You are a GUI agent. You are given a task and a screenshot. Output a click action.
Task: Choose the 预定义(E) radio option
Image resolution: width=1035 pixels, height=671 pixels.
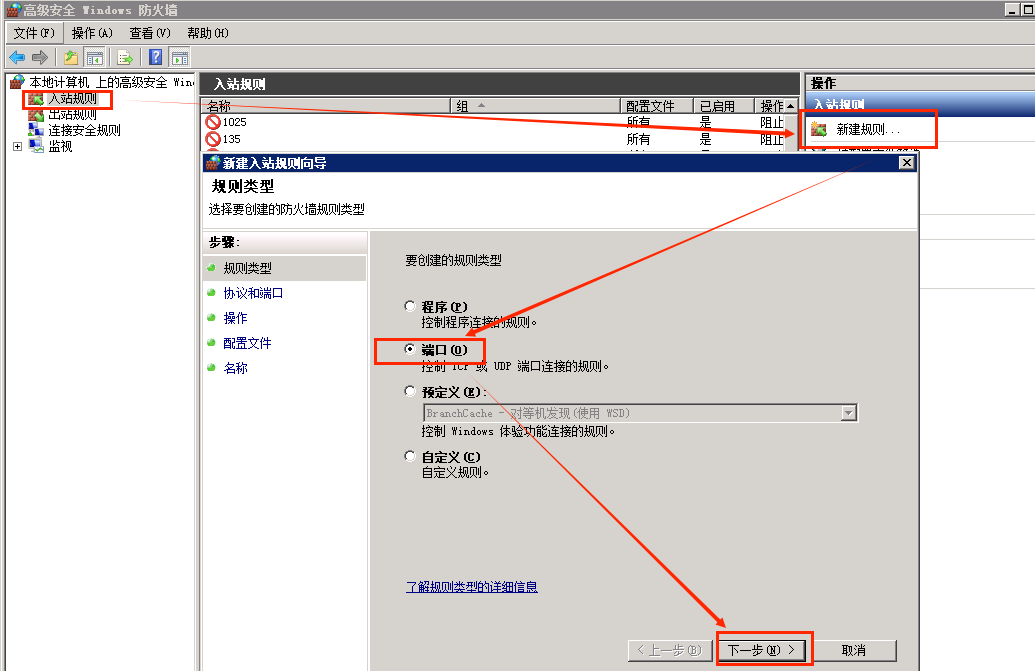tap(410, 392)
